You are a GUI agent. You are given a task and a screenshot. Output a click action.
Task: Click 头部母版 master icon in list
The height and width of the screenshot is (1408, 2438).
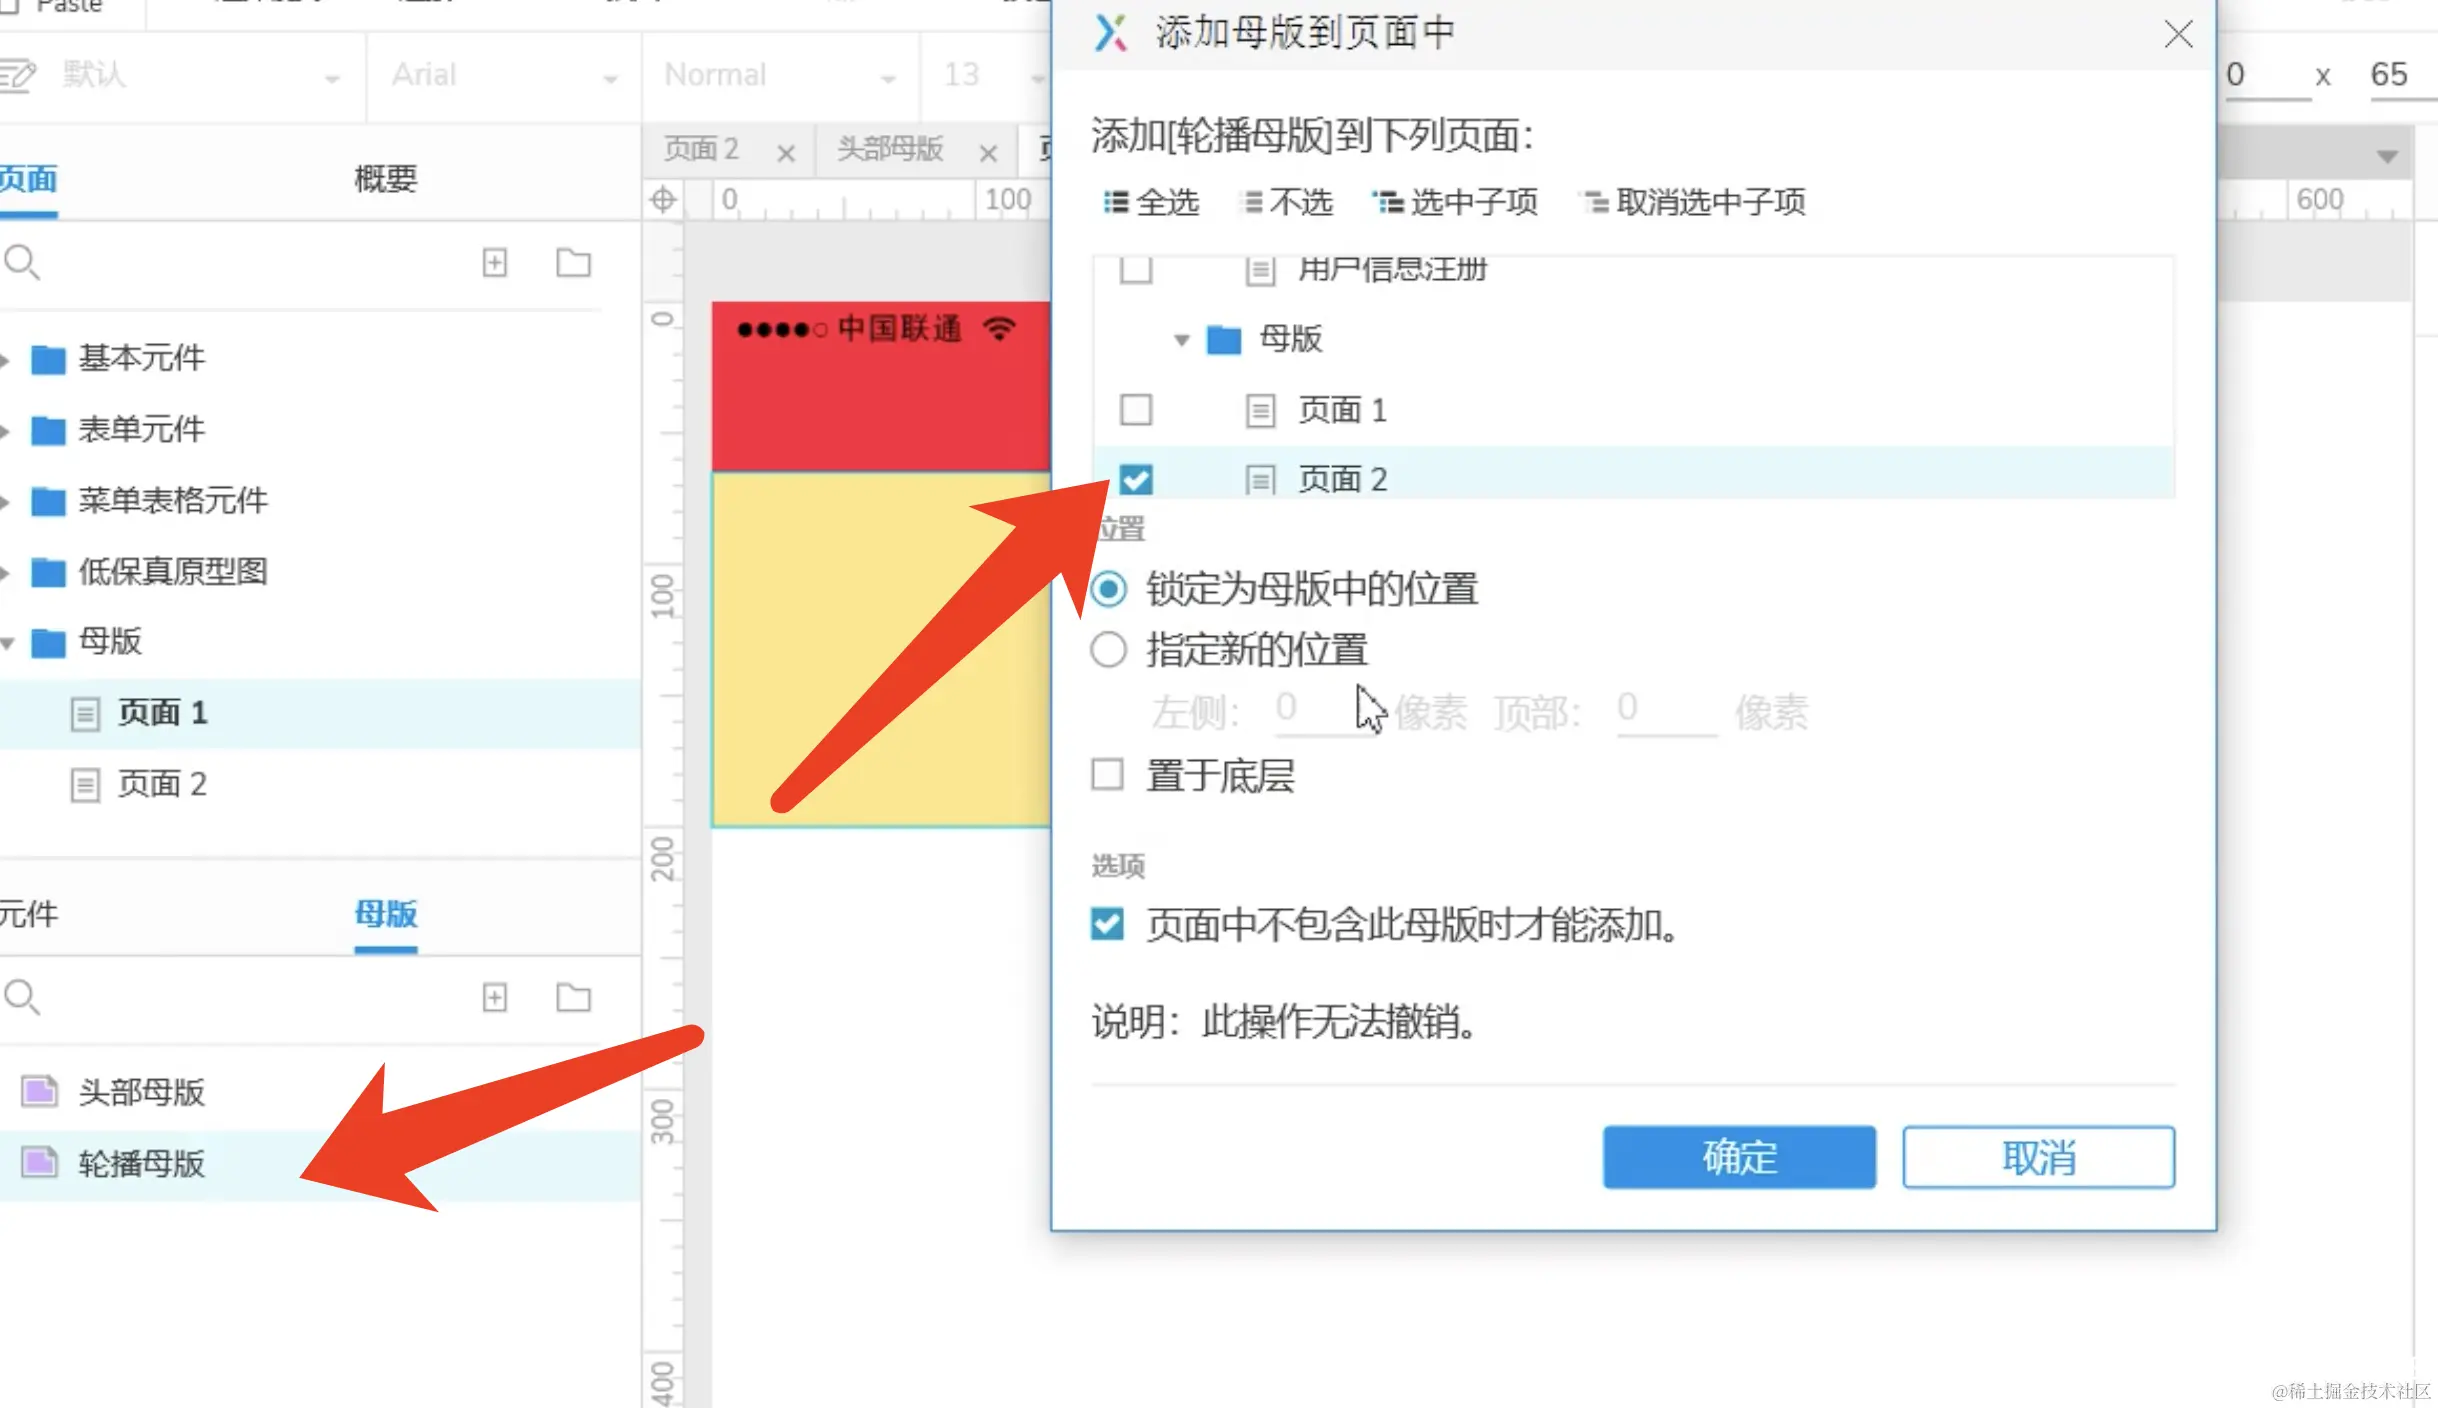tap(40, 1091)
